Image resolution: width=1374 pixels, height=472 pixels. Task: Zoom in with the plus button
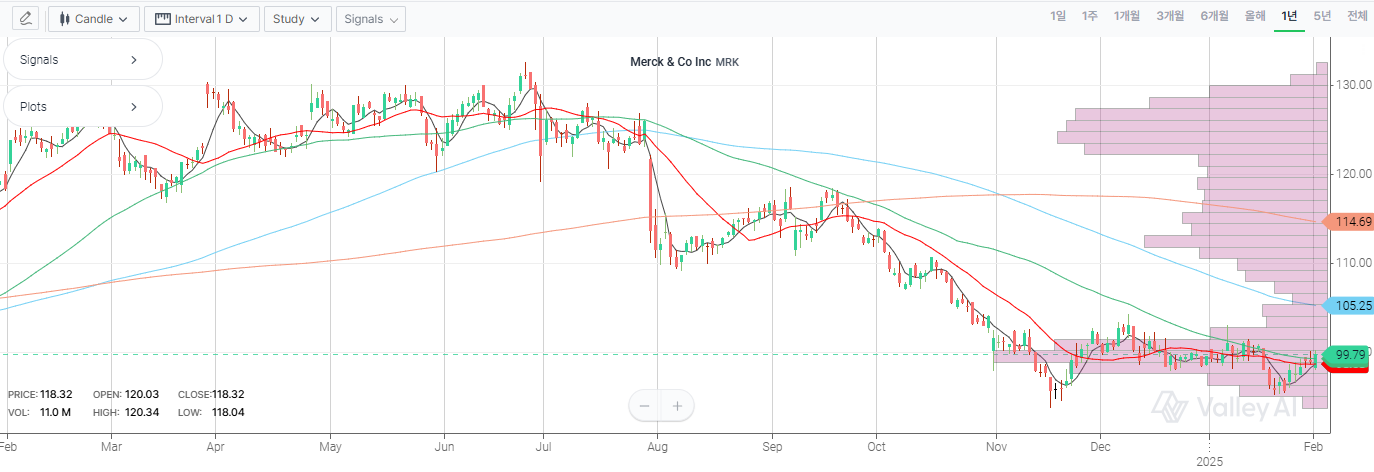click(677, 406)
